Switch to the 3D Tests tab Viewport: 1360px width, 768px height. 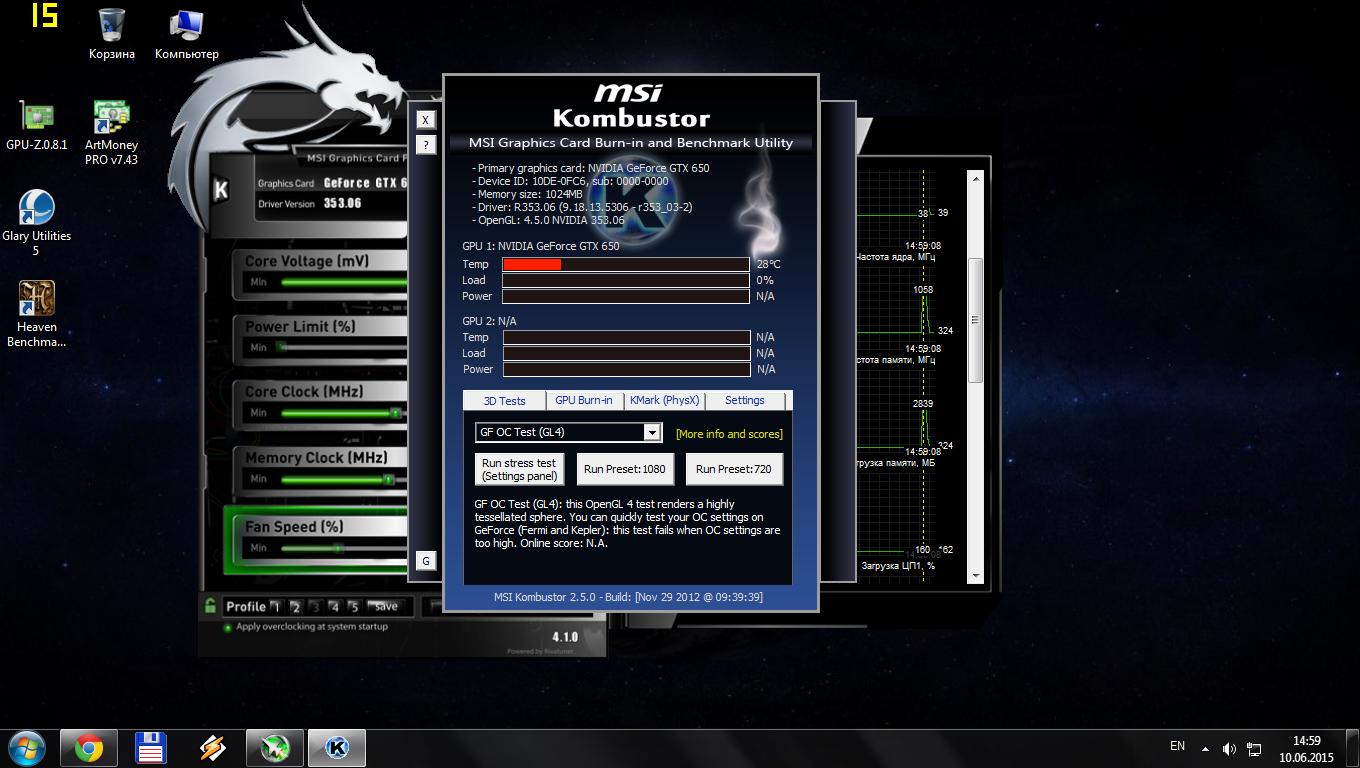coord(505,401)
